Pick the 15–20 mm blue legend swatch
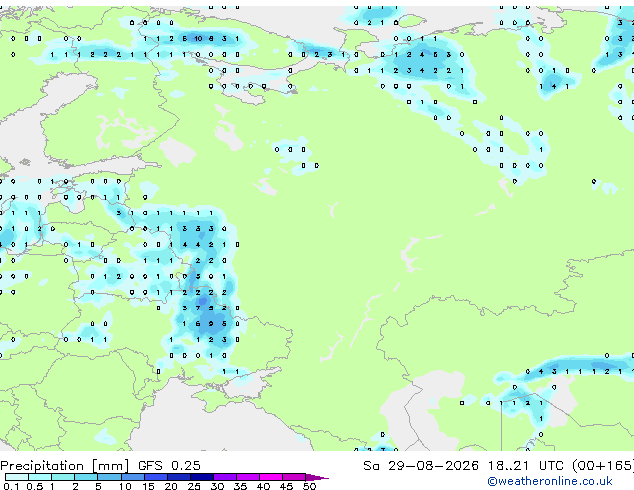634x490 pixels. point(156,477)
